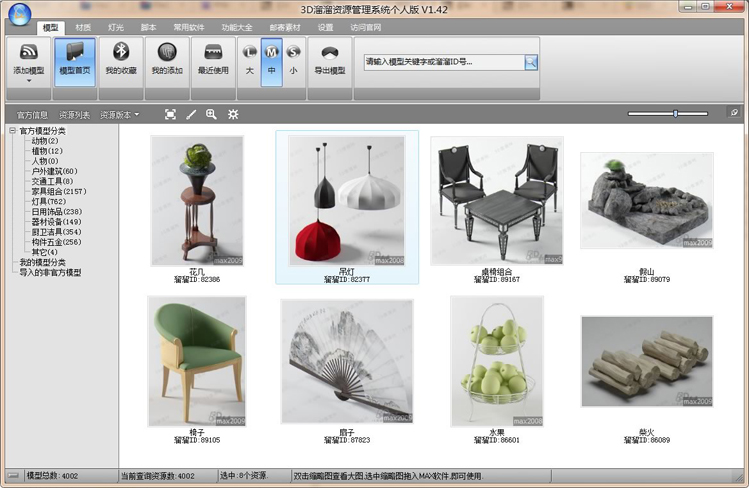This screenshot has width=749, height=488.
Task: Open the 材质 tab
Action: pos(83,28)
